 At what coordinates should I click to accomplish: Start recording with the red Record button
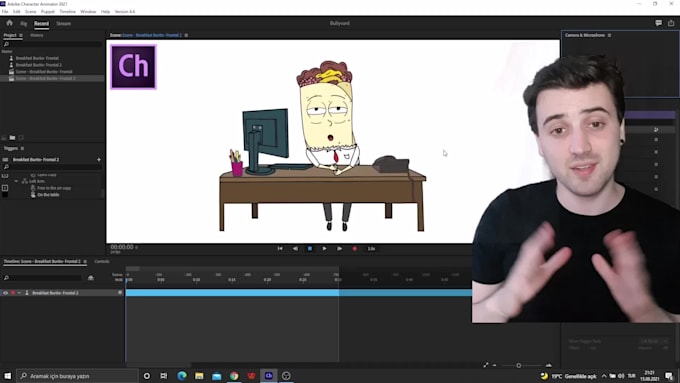354,249
